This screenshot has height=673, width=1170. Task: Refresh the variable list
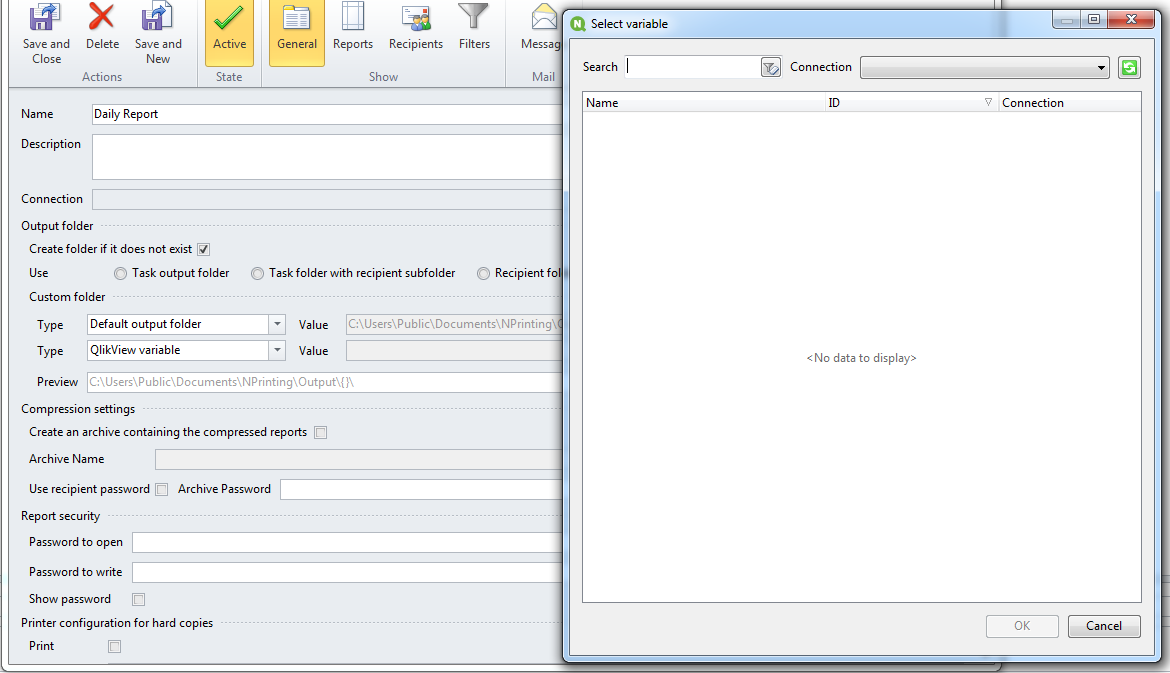(x=1129, y=67)
